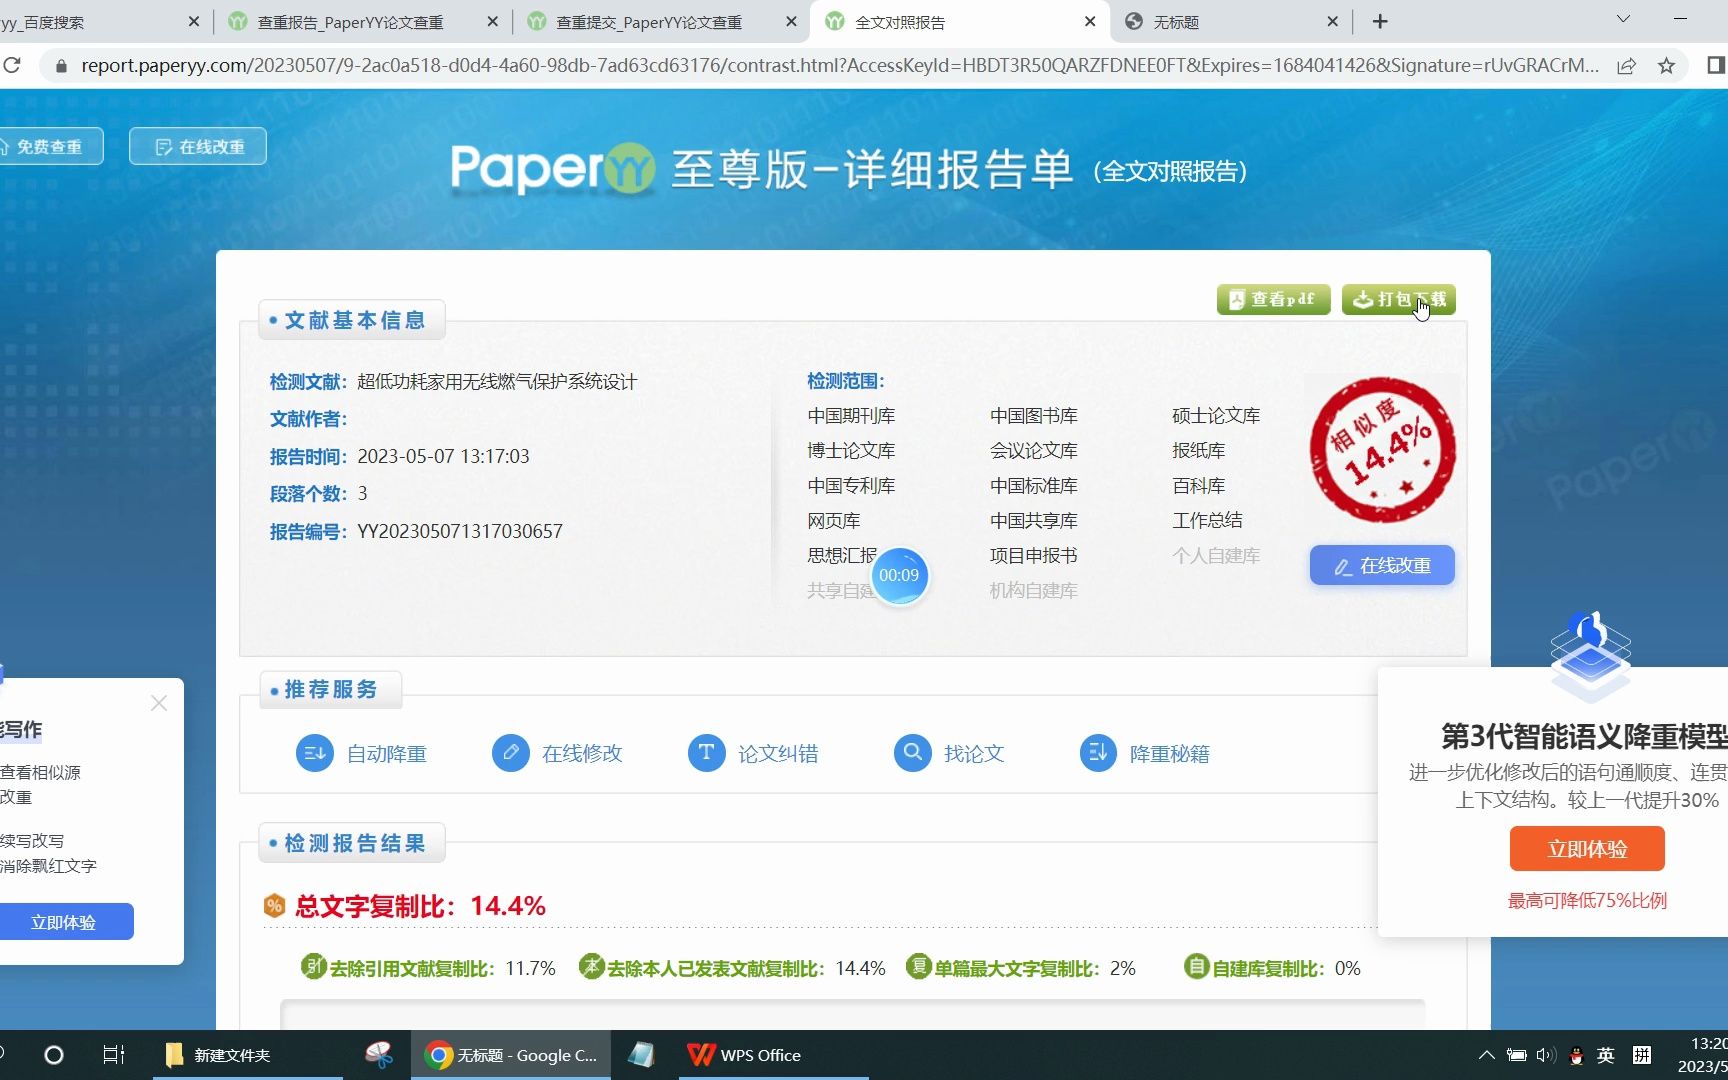Image resolution: width=1728 pixels, height=1080 pixels.
Task: Click the 自建库复制比 icon
Action: pos(1197,966)
